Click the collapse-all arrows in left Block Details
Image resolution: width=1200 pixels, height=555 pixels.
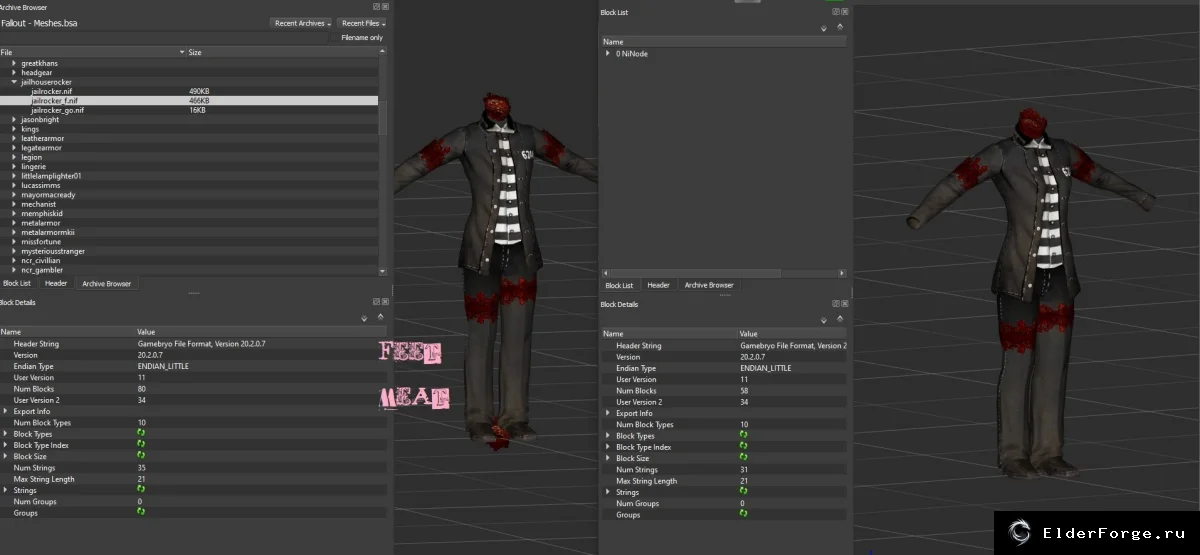coord(378,317)
